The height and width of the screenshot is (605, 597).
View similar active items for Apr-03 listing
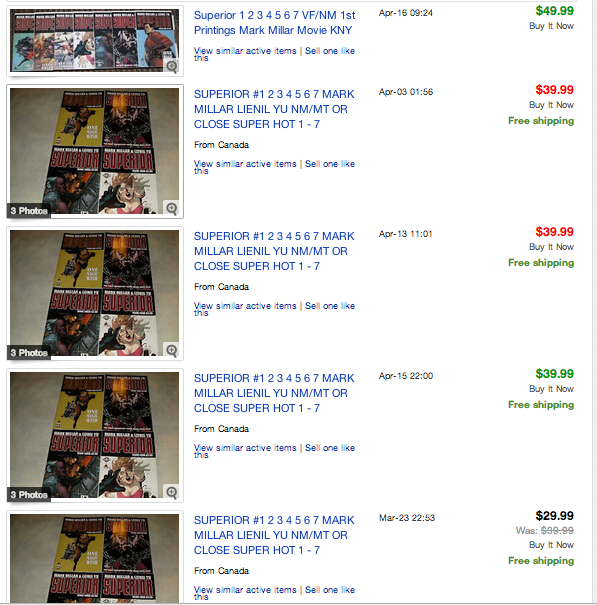coord(245,164)
